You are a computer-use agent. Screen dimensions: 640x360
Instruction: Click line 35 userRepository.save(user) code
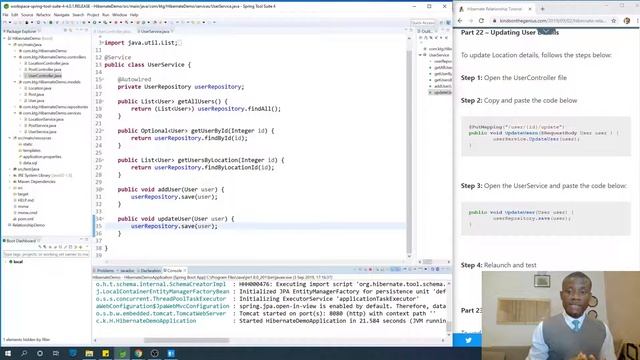click(174, 226)
